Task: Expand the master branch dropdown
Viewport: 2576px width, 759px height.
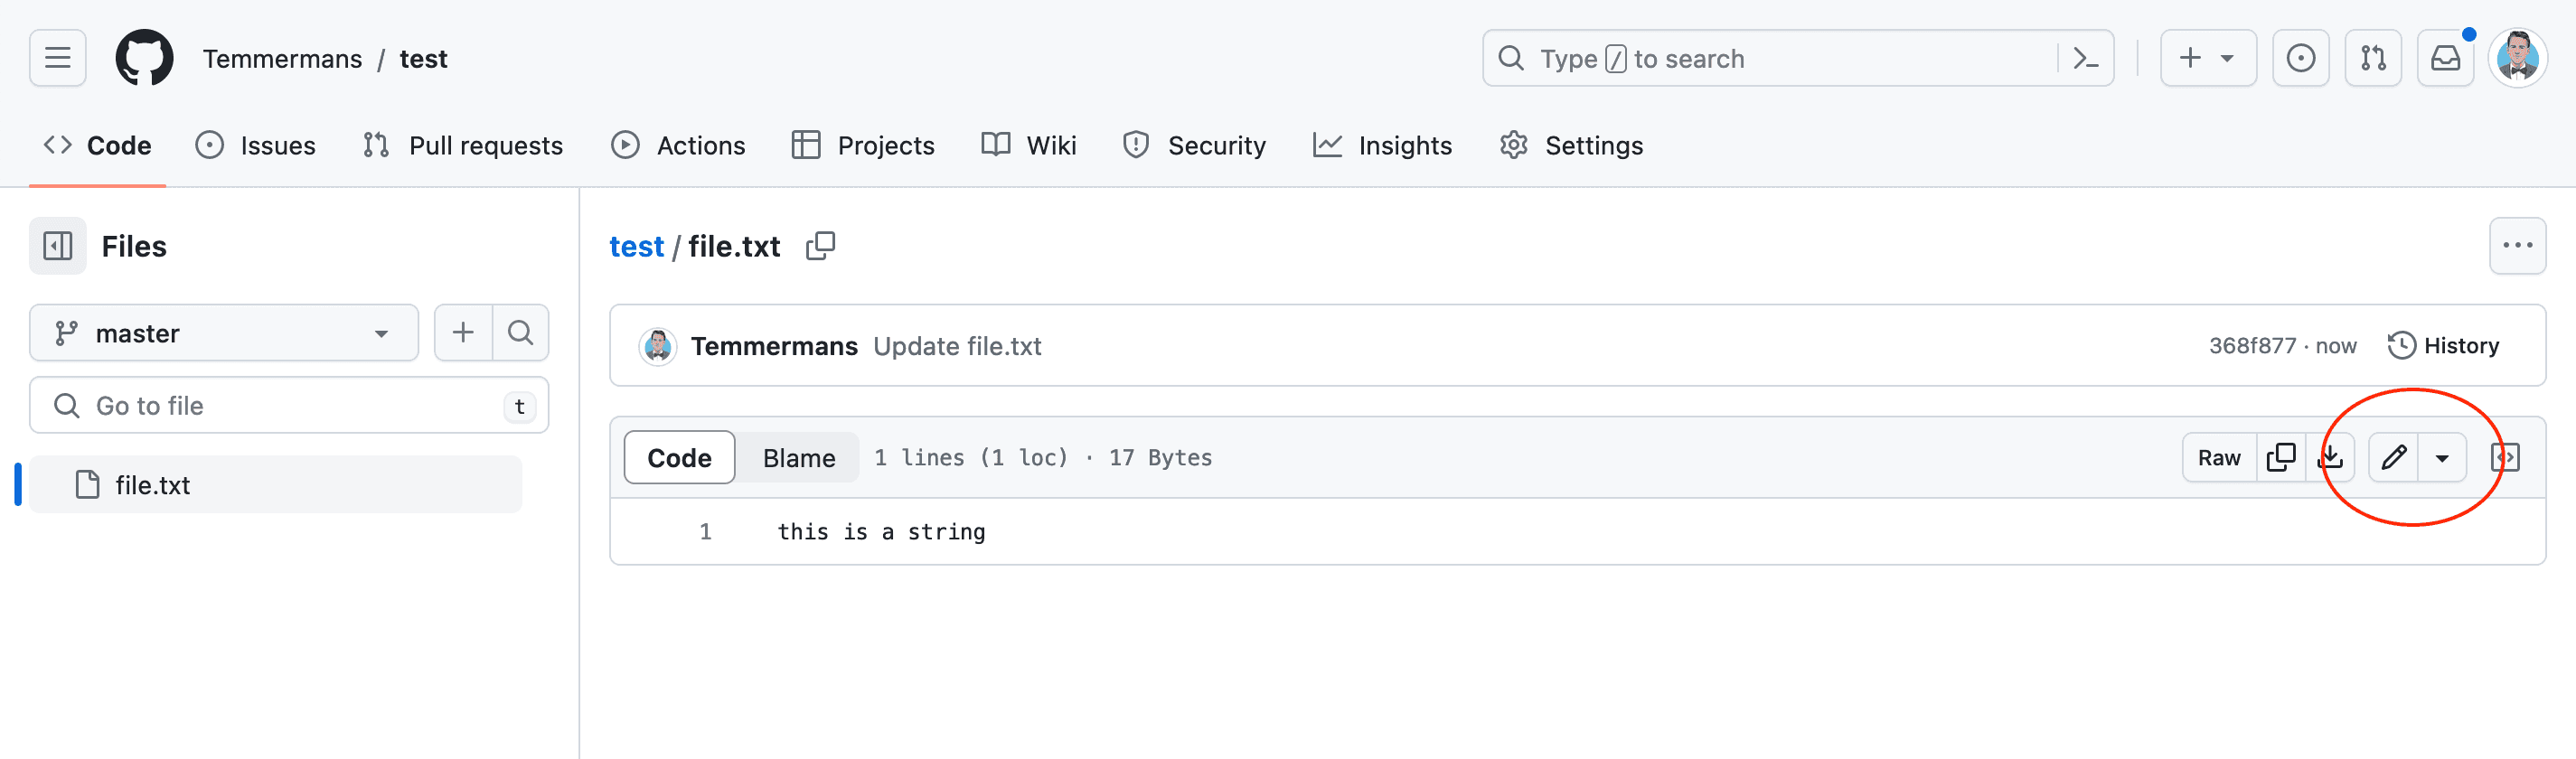Action: [224, 333]
